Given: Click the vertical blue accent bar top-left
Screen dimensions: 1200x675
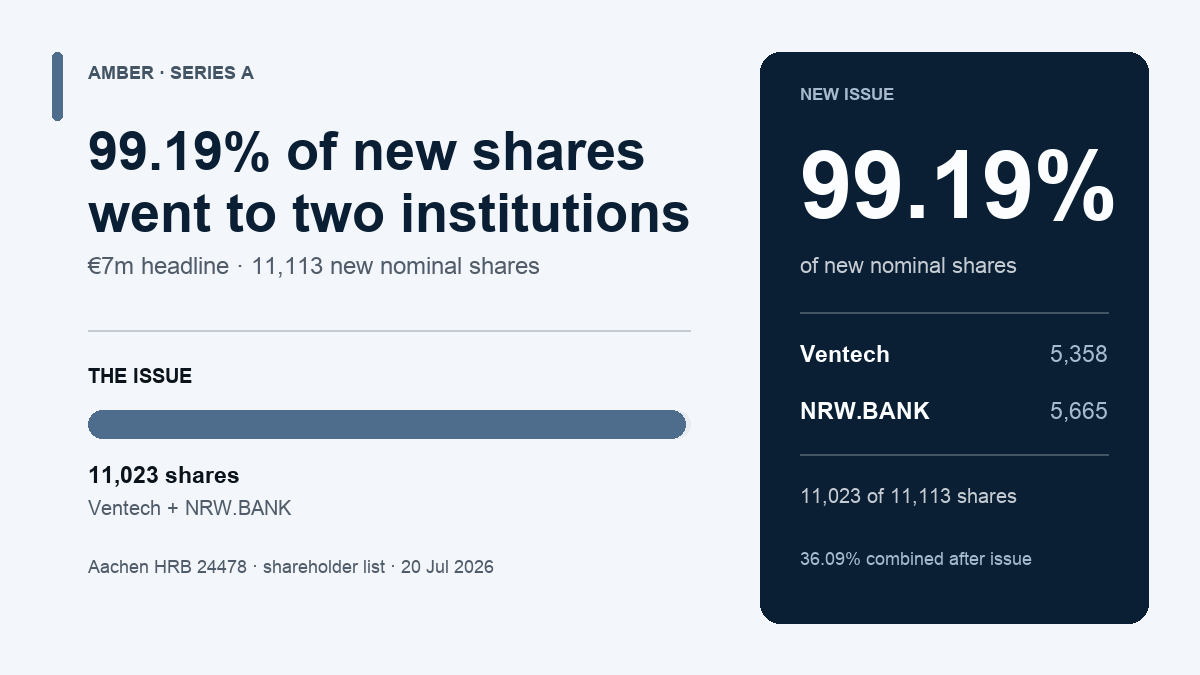Looking at the screenshot, I should tap(57, 87).
